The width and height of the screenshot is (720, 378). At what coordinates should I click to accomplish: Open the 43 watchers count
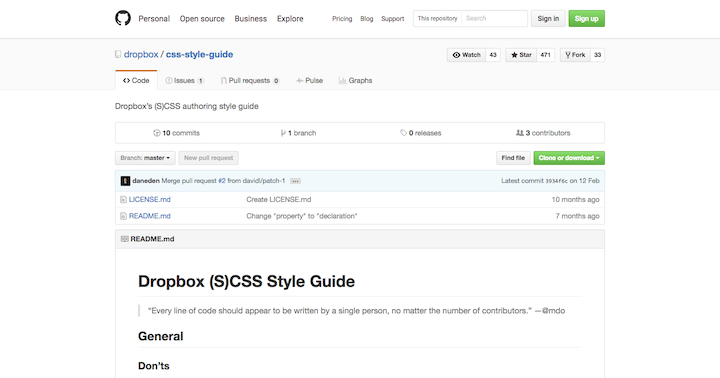(493, 55)
